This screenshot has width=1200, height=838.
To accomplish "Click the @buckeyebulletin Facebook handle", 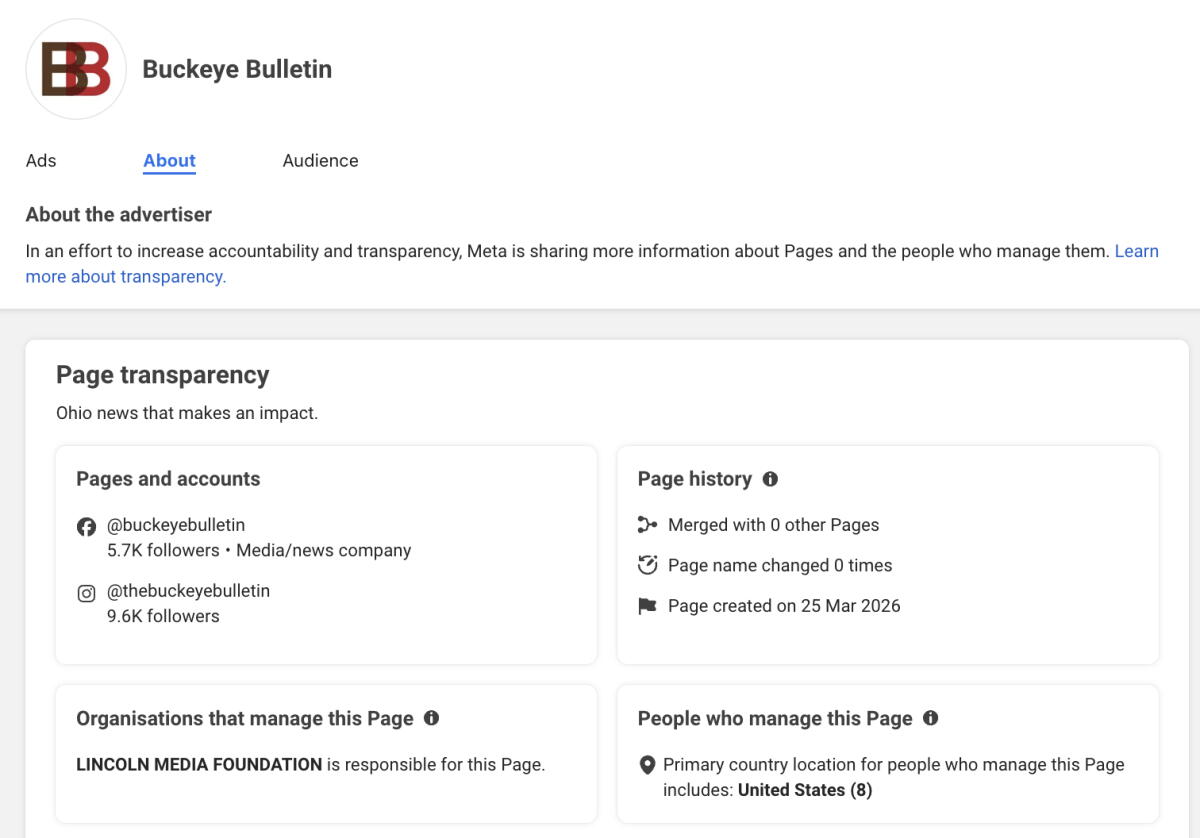I will 176,525.
